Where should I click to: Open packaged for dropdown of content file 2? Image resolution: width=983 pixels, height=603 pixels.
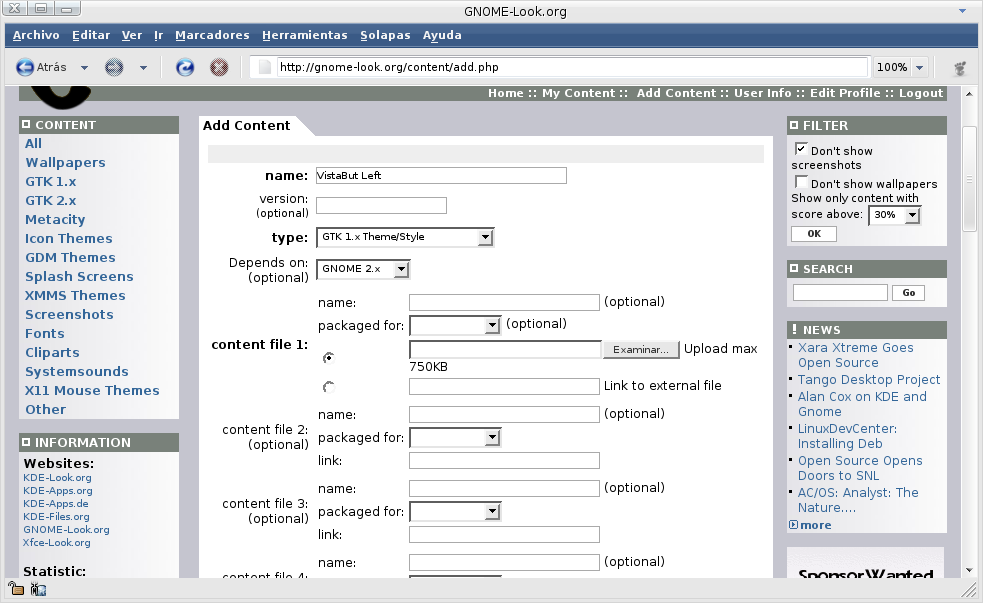point(455,437)
